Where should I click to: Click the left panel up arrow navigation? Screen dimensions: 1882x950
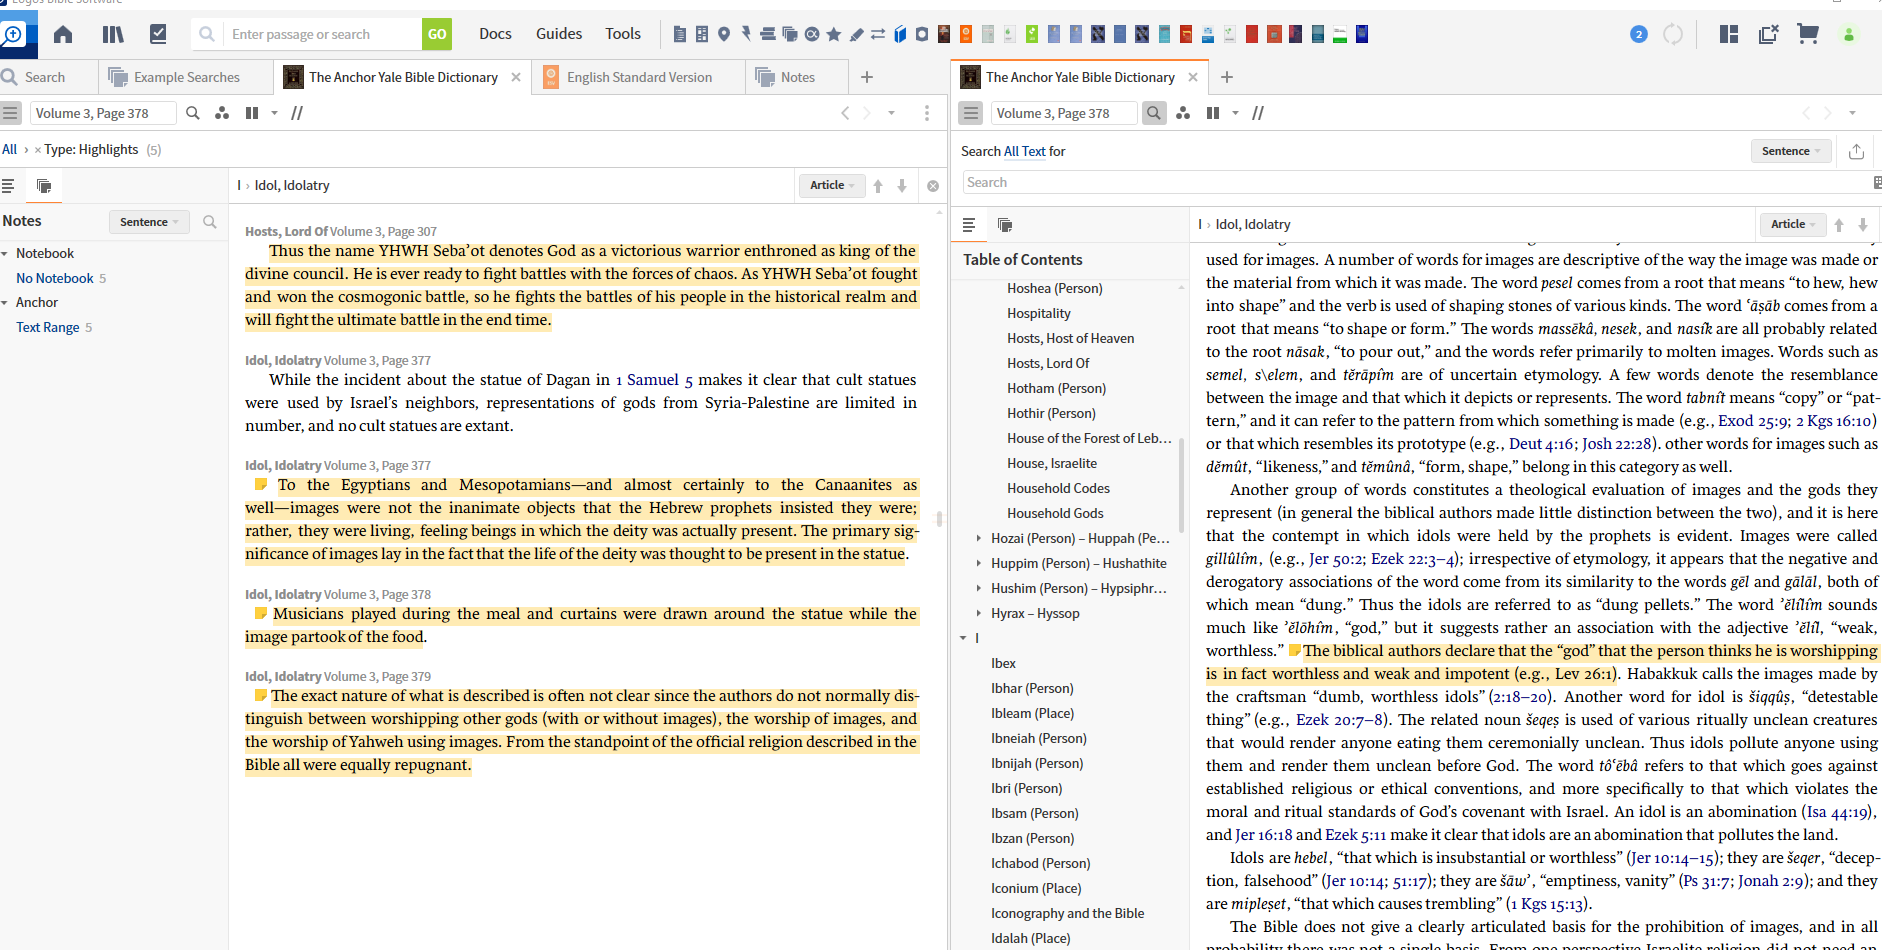point(878,186)
